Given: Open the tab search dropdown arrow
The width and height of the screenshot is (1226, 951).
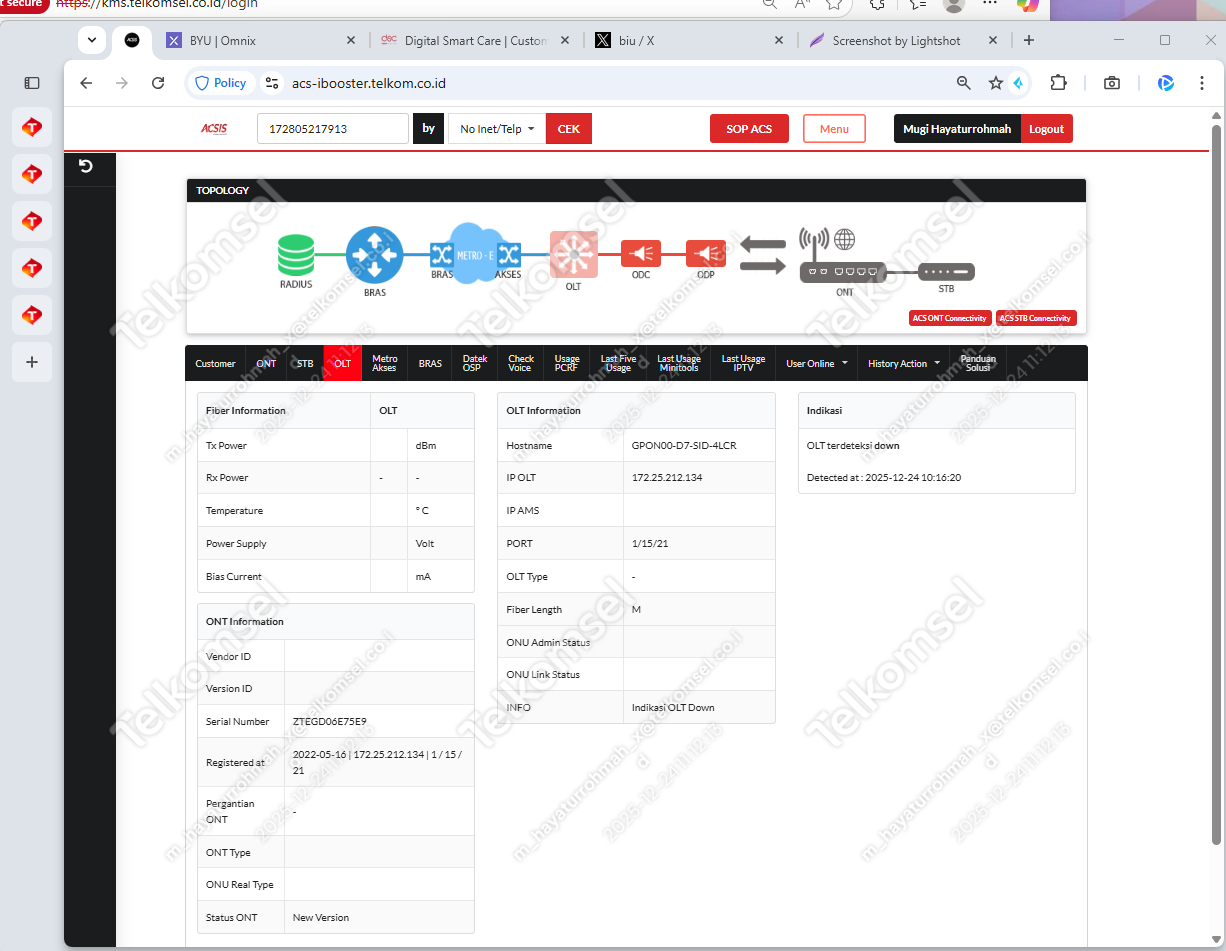Looking at the screenshot, I should coord(92,40).
